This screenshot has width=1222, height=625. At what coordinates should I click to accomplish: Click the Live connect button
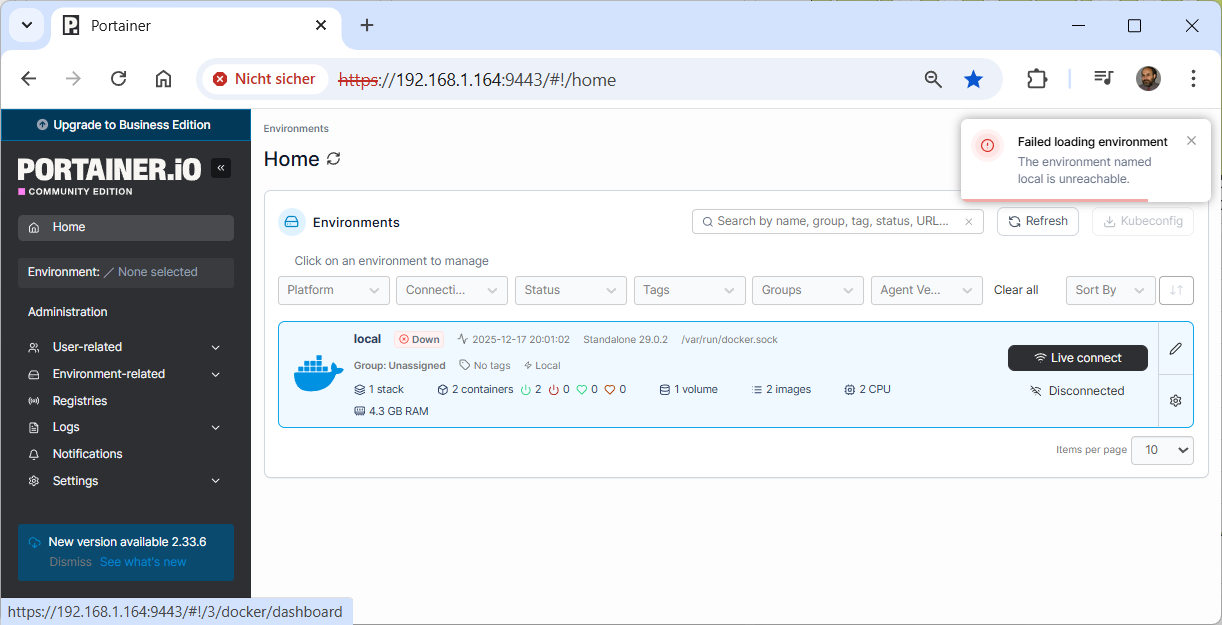[x=1077, y=358]
